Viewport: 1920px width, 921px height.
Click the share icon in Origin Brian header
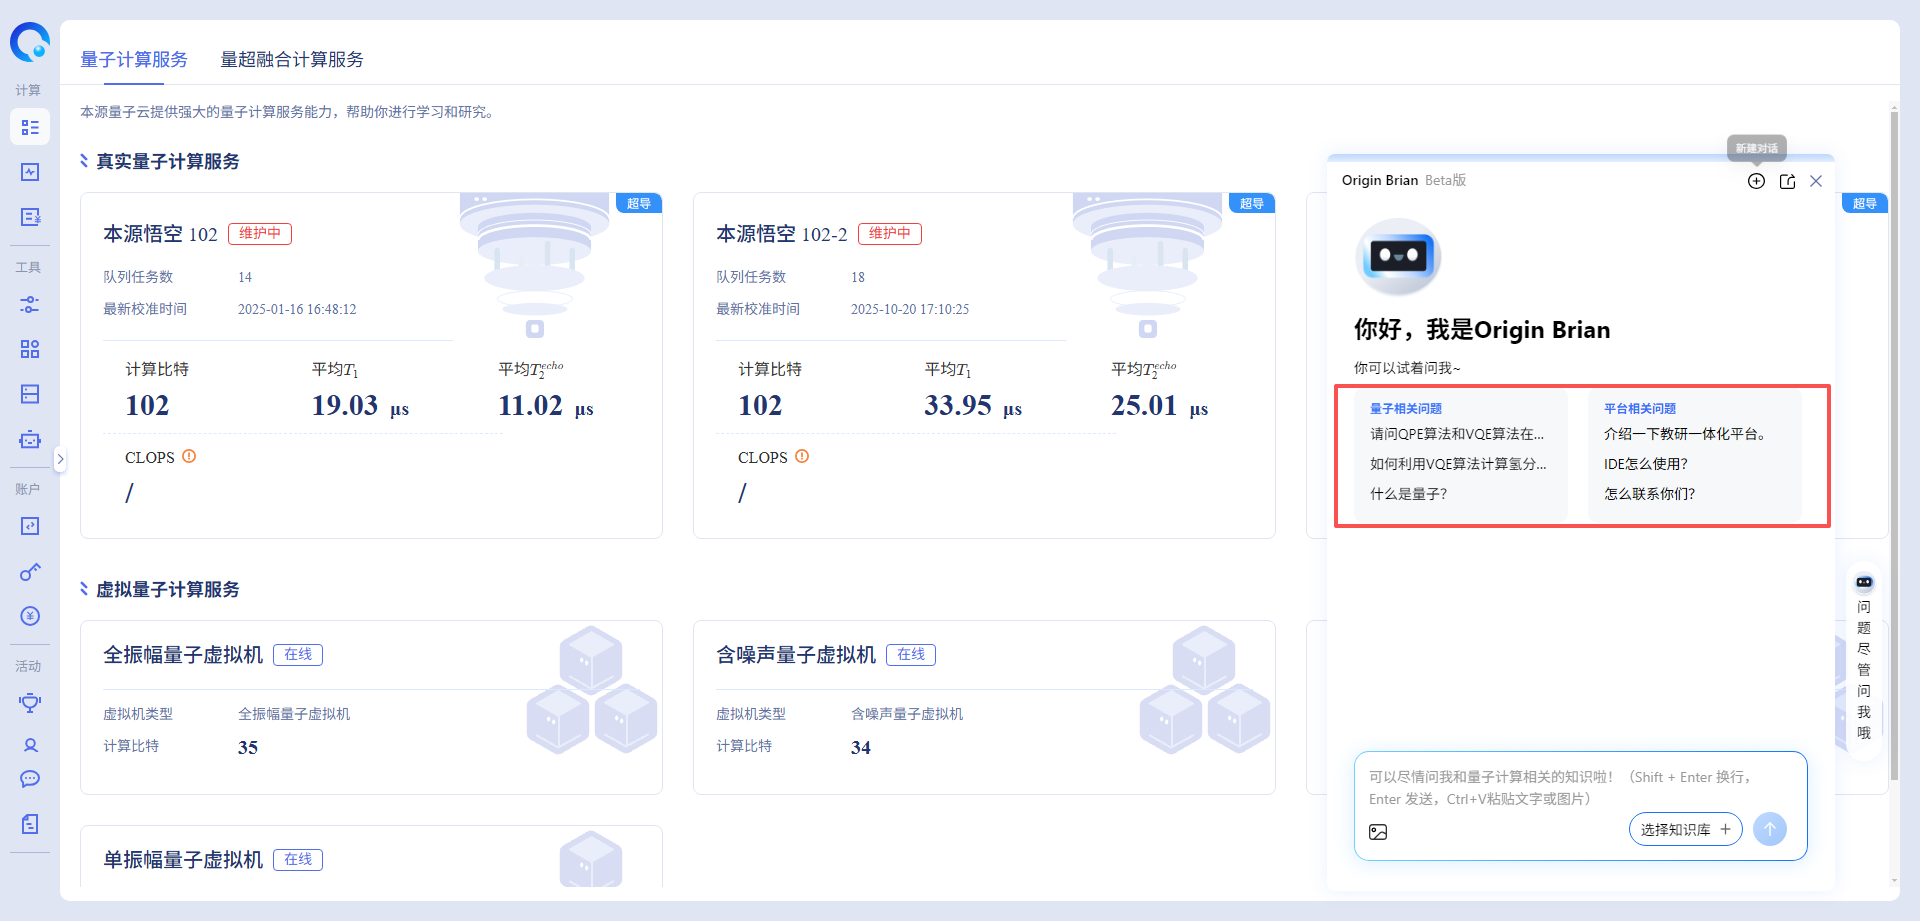coord(1787,181)
